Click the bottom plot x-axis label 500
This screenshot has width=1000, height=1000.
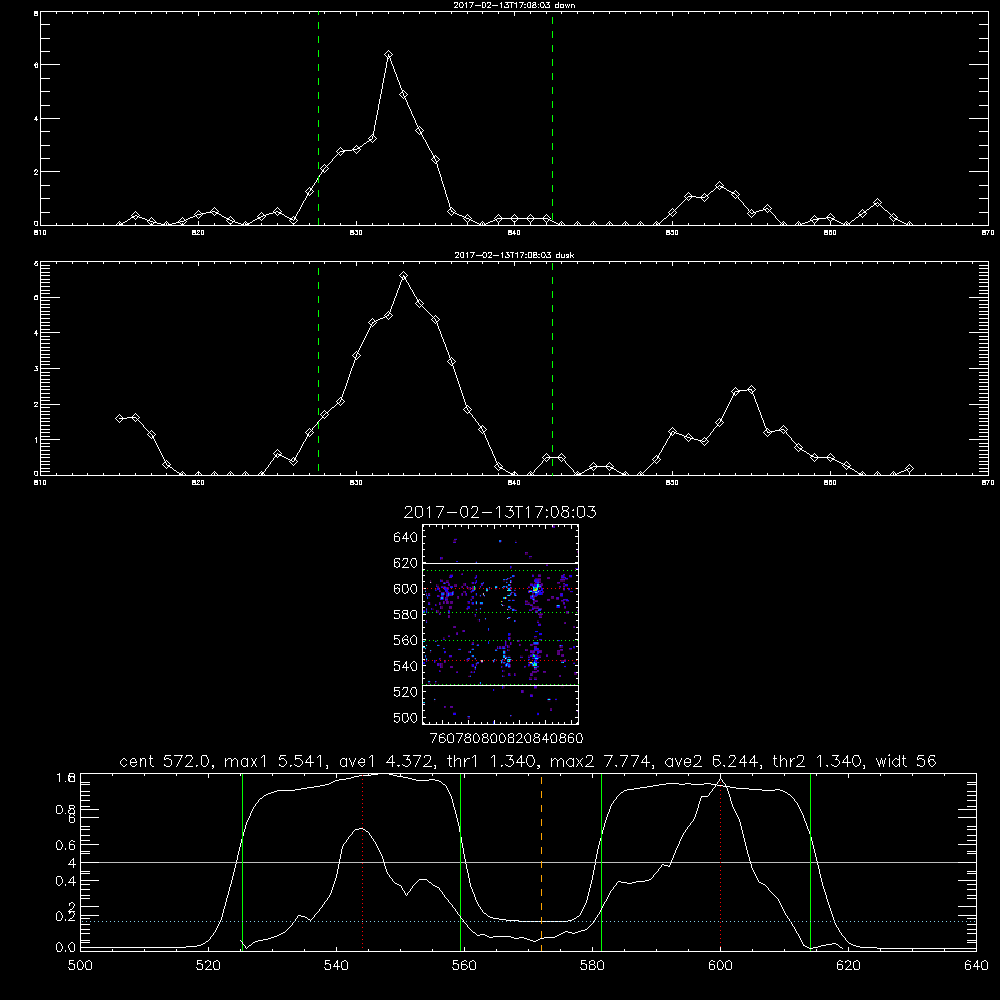click(x=80, y=966)
